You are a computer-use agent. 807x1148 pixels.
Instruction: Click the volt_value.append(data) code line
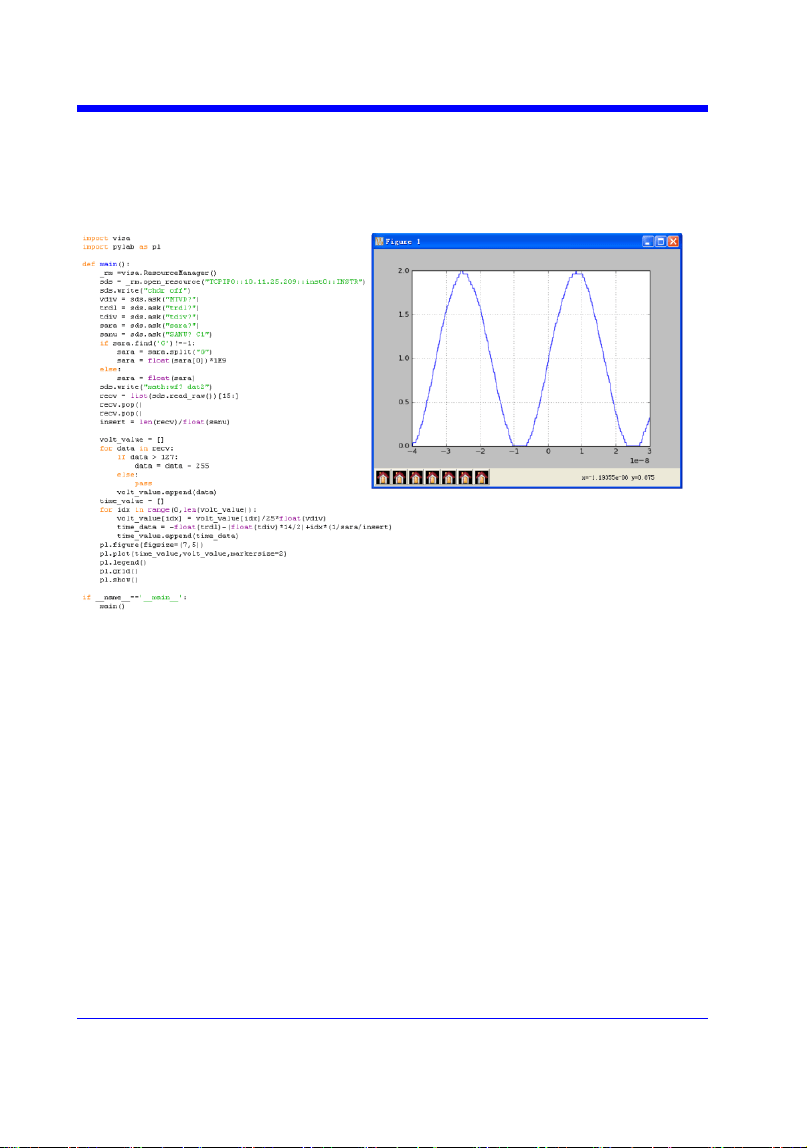coord(166,492)
